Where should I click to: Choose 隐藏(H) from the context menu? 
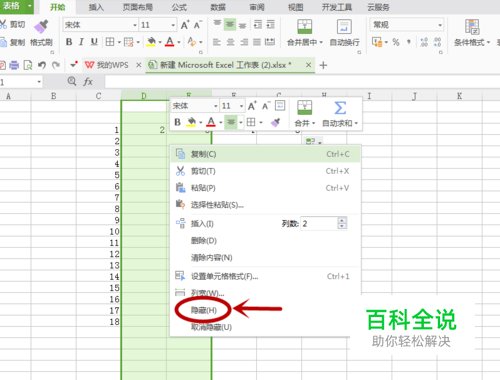[204, 310]
